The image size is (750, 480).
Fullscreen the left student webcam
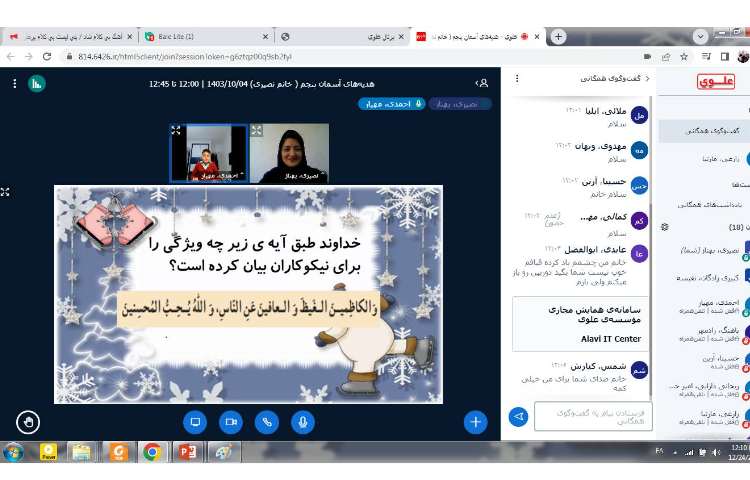pos(176,130)
